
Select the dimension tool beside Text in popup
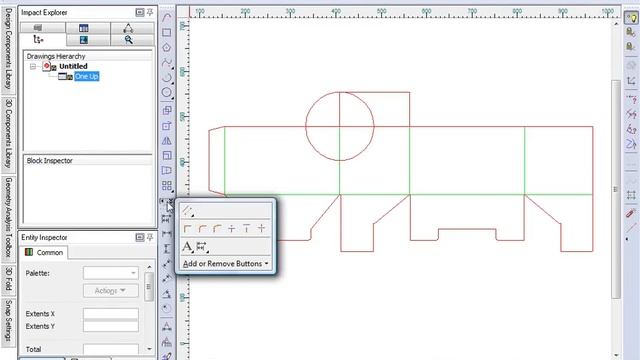(202, 247)
